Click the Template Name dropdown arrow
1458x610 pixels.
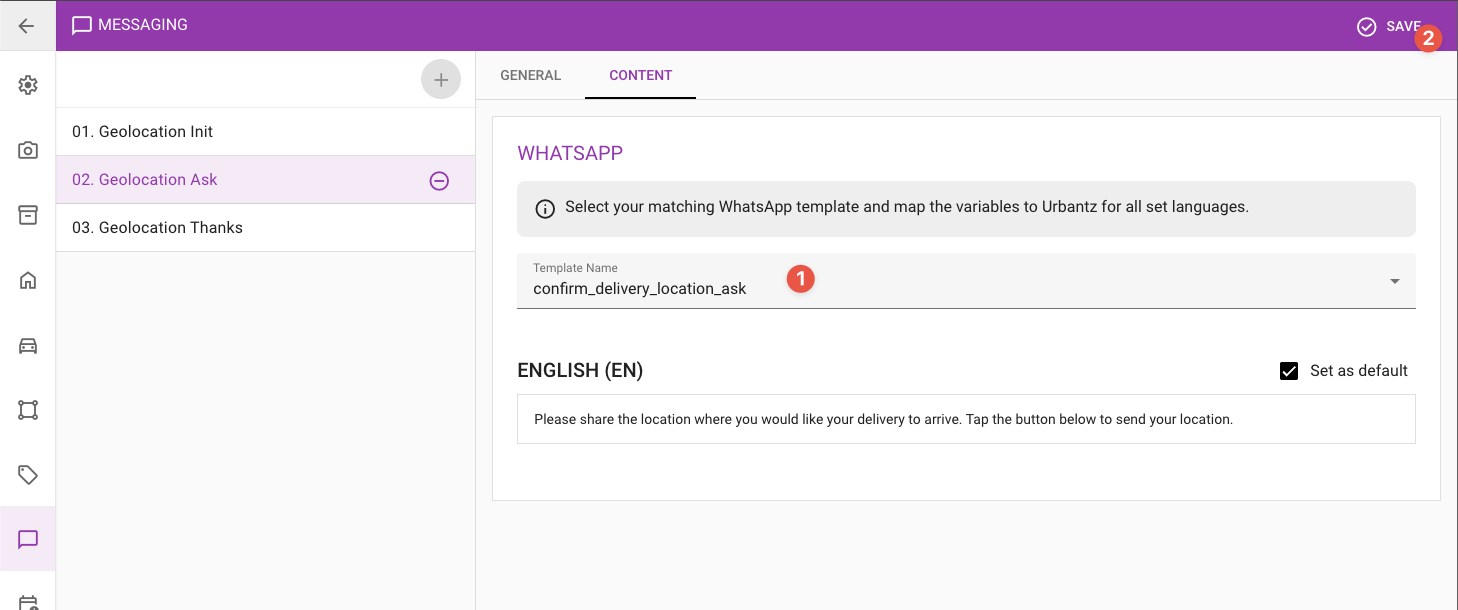(1395, 282)
